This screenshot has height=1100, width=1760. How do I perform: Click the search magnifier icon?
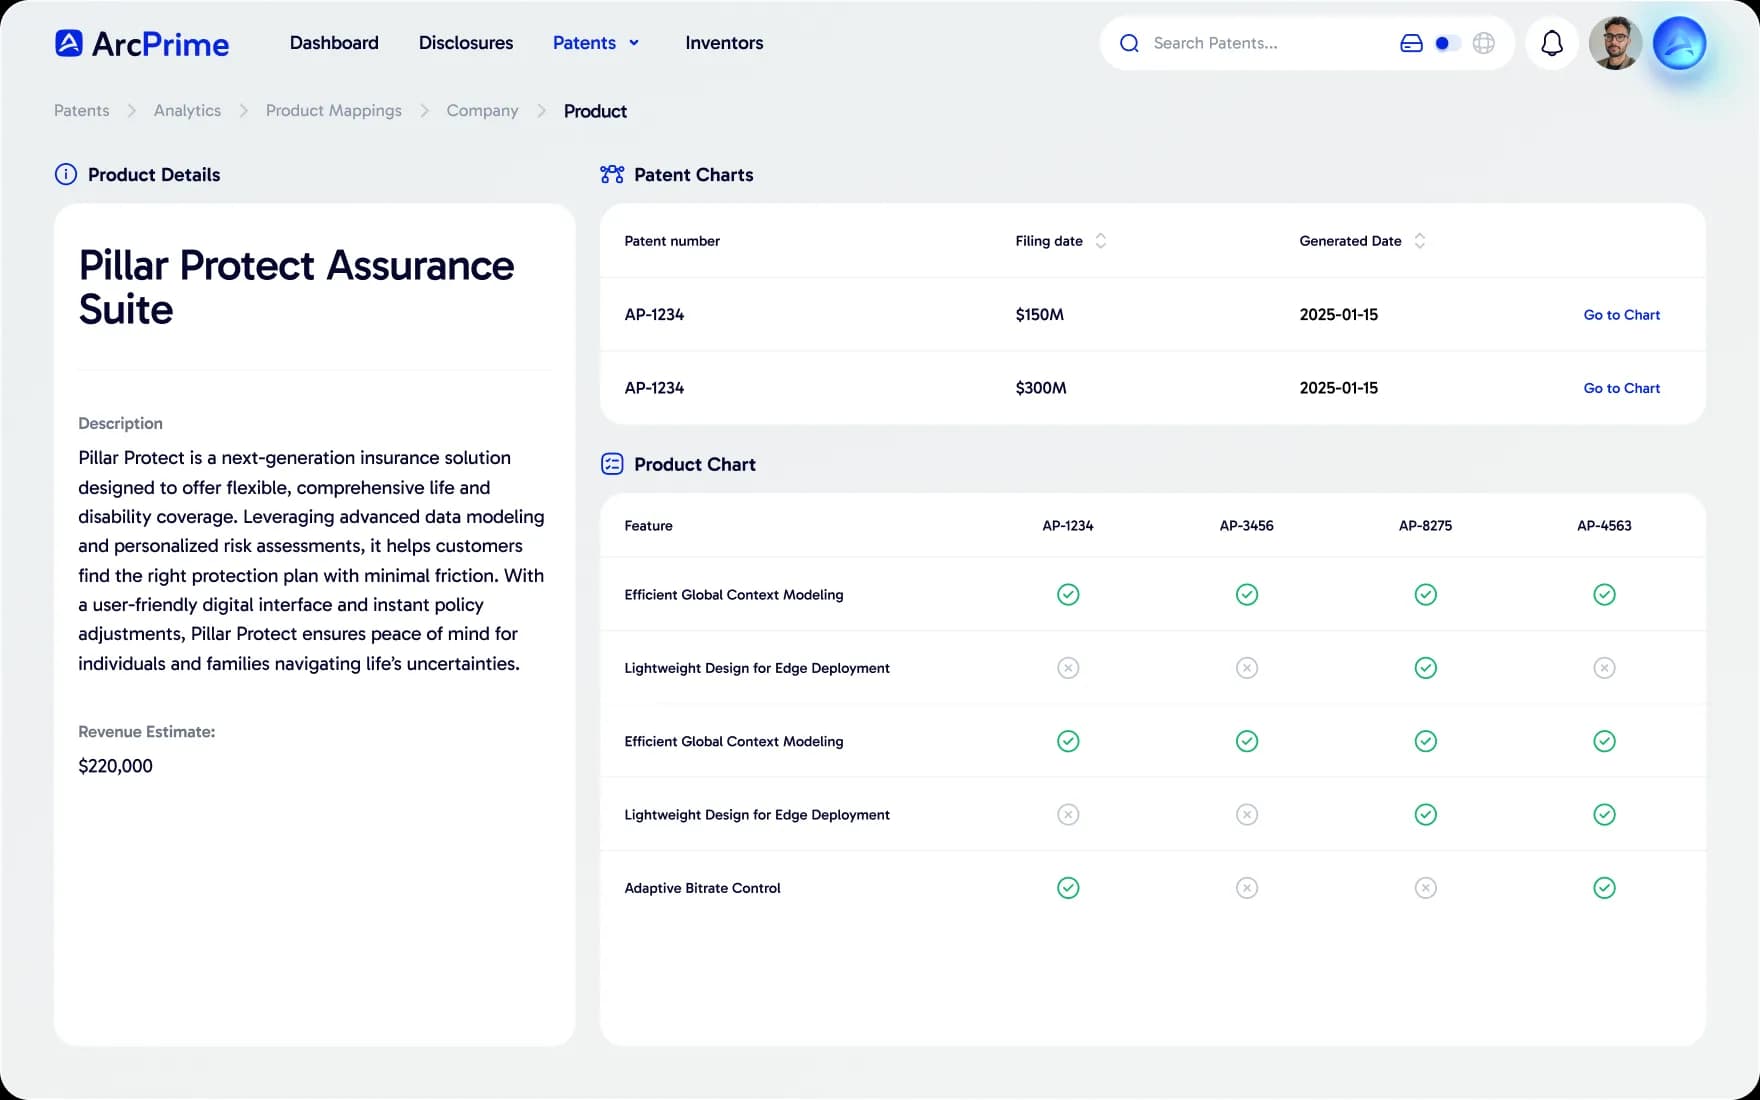pos(1129,43)
